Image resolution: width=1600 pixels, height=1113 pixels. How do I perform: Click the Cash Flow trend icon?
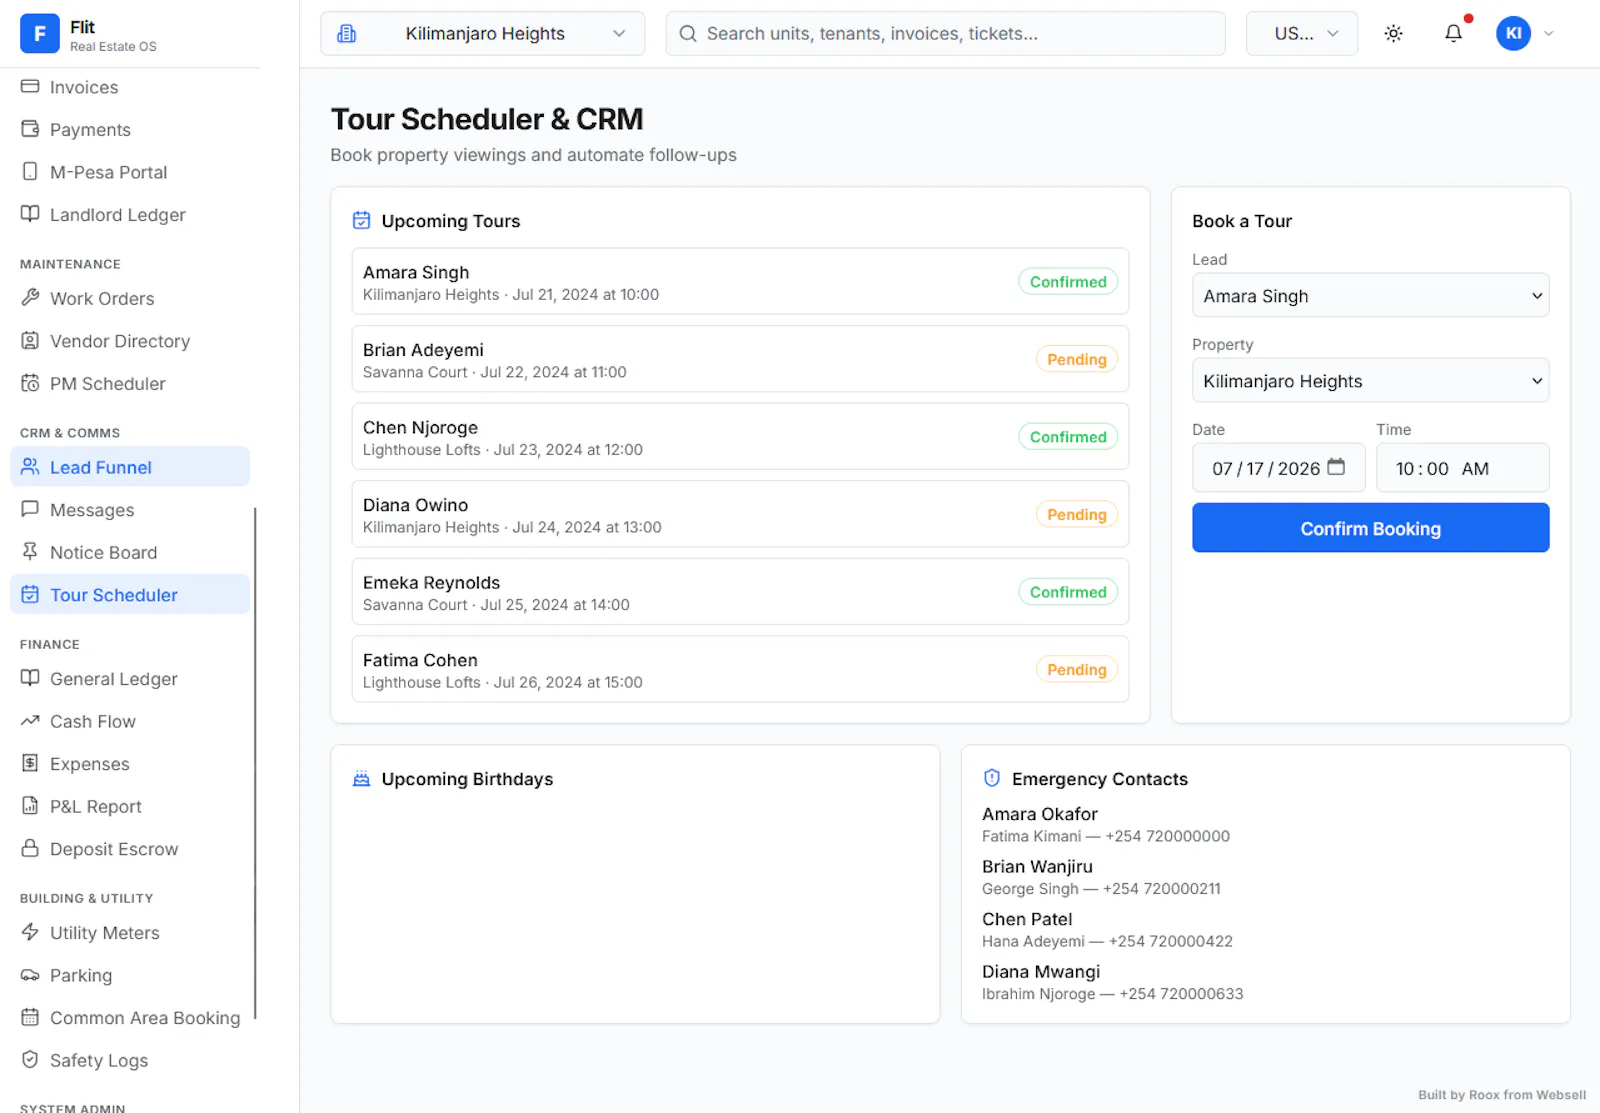coord(30,721)
